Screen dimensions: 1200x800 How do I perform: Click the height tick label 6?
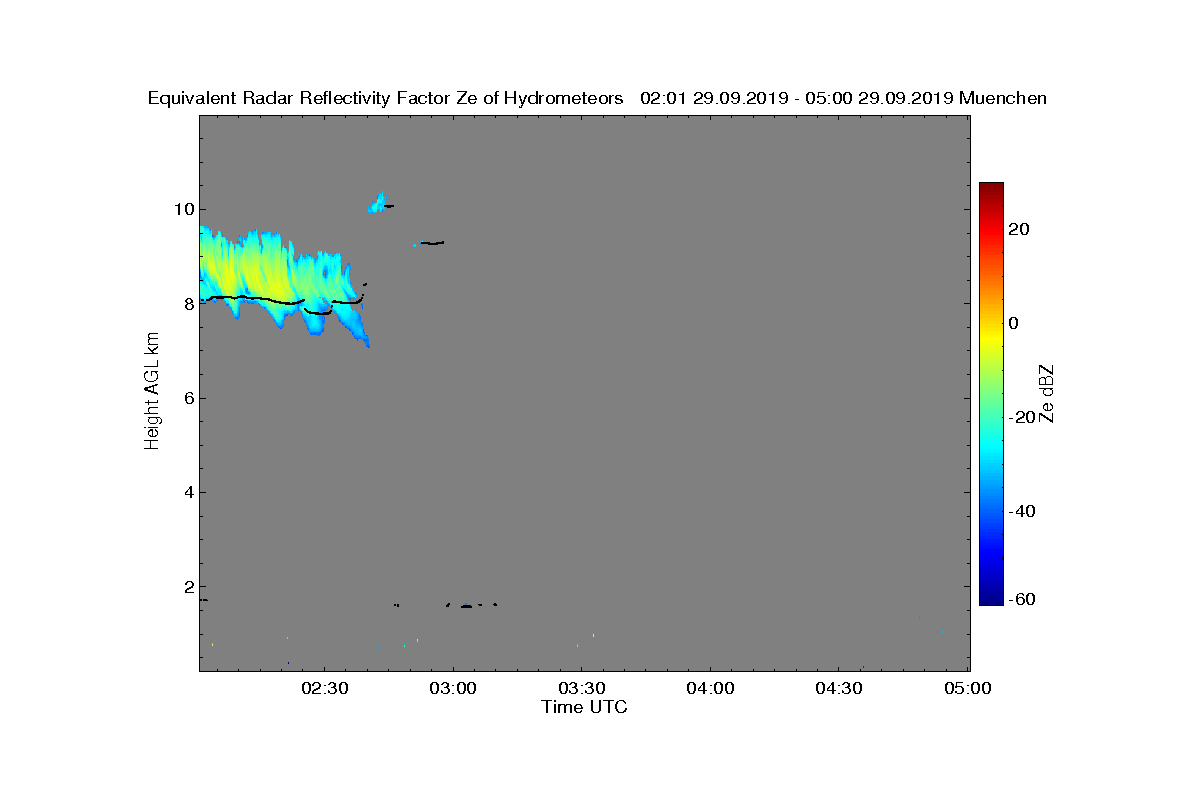click(187, 398)
